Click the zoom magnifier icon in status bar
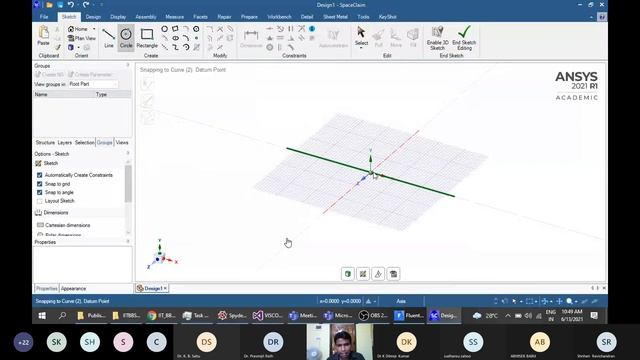640x360 pixels. pos(569,301)
